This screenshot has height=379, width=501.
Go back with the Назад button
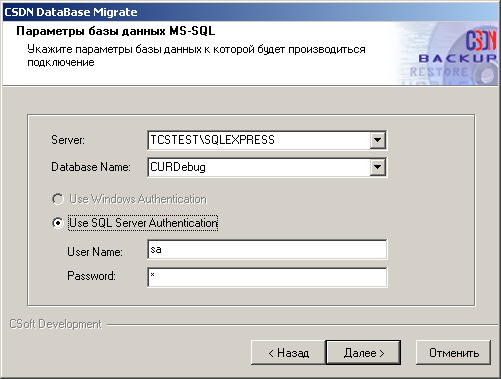(288, 353)
